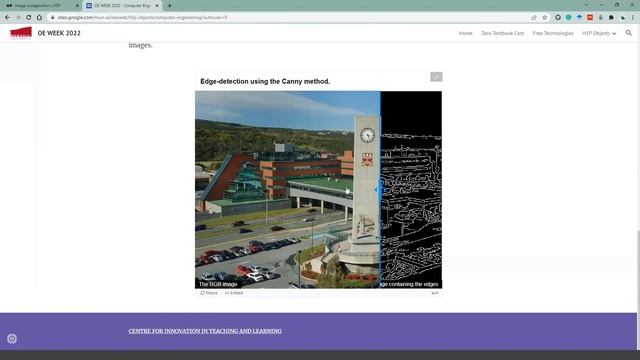Click the teal circular extension icon
Screen dimensions: 640x360
point(569,18)
